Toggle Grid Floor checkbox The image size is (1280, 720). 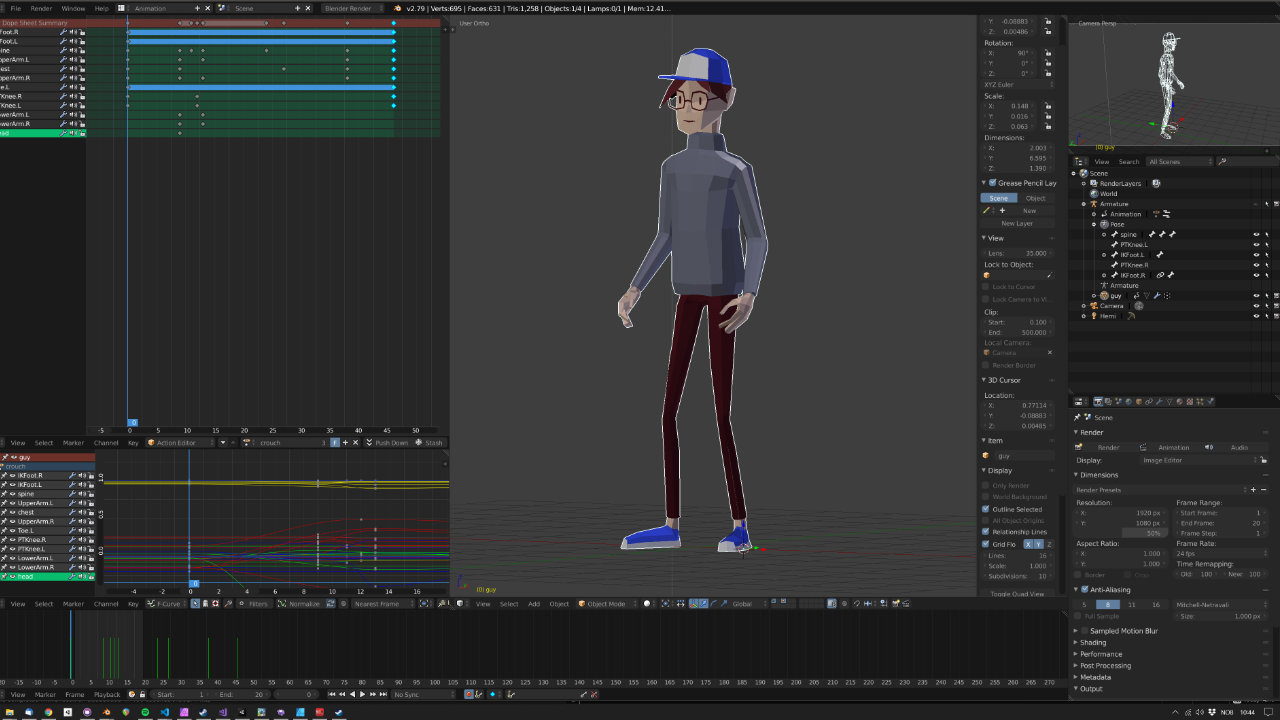point(986,544)
